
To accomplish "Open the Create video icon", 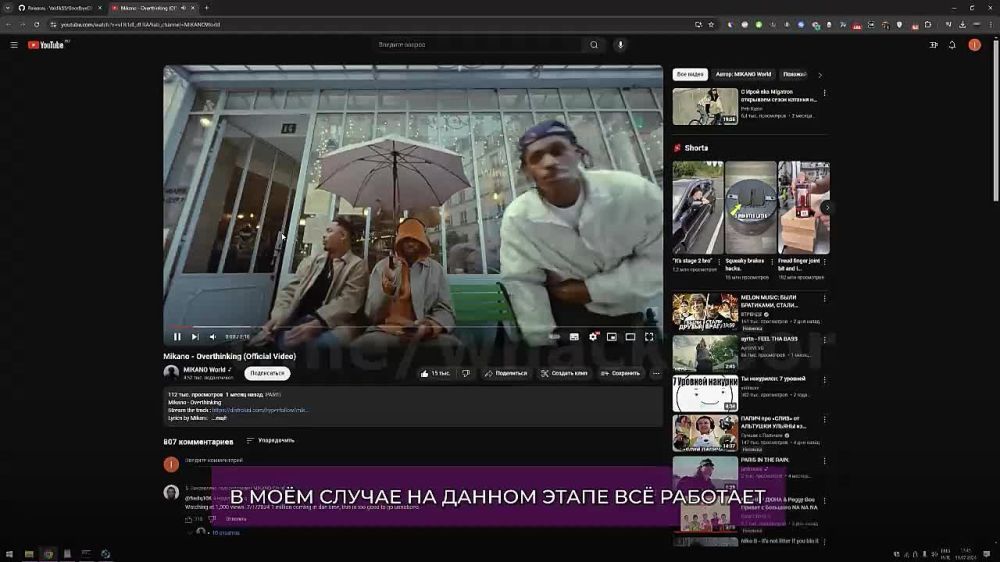I will point(933,45).
